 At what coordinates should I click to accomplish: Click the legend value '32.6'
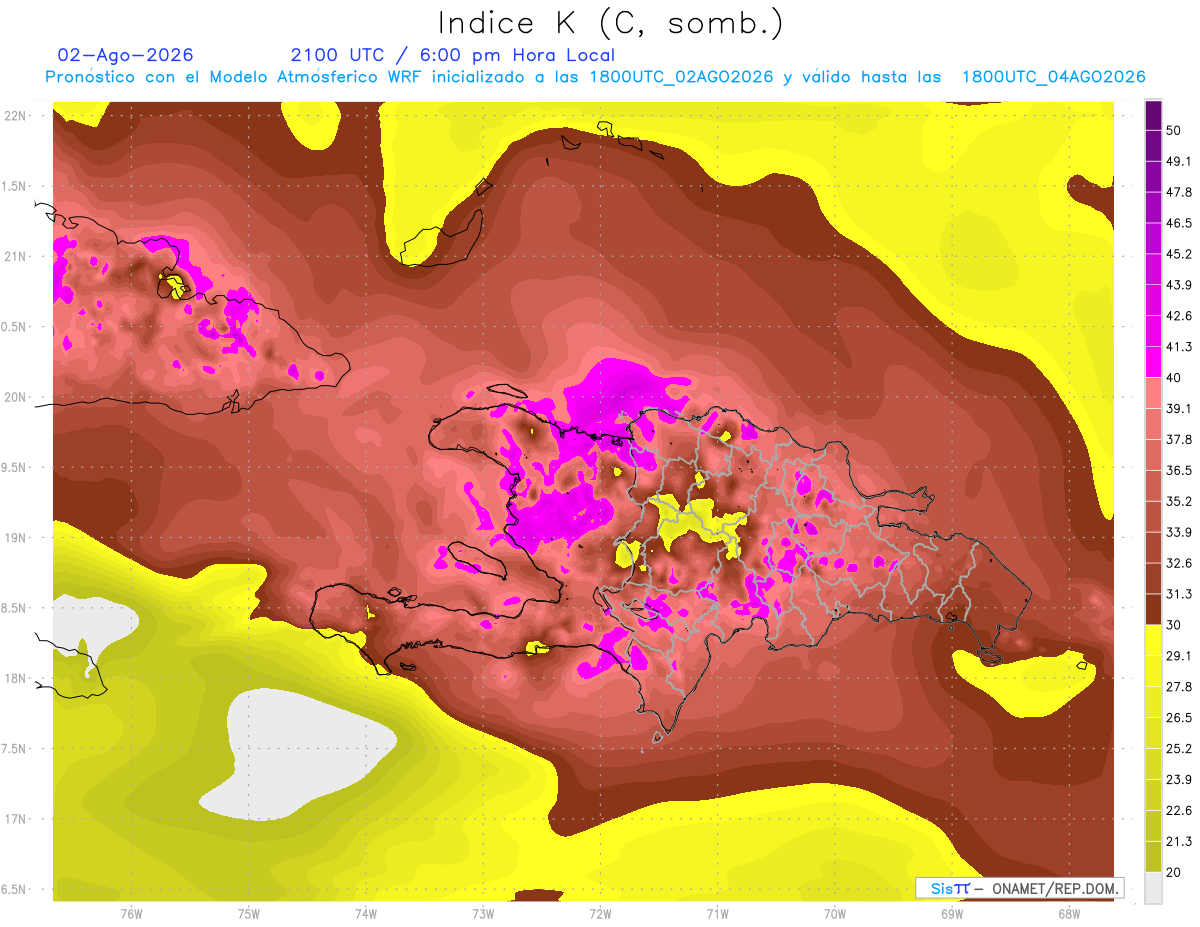[1180, 563]
